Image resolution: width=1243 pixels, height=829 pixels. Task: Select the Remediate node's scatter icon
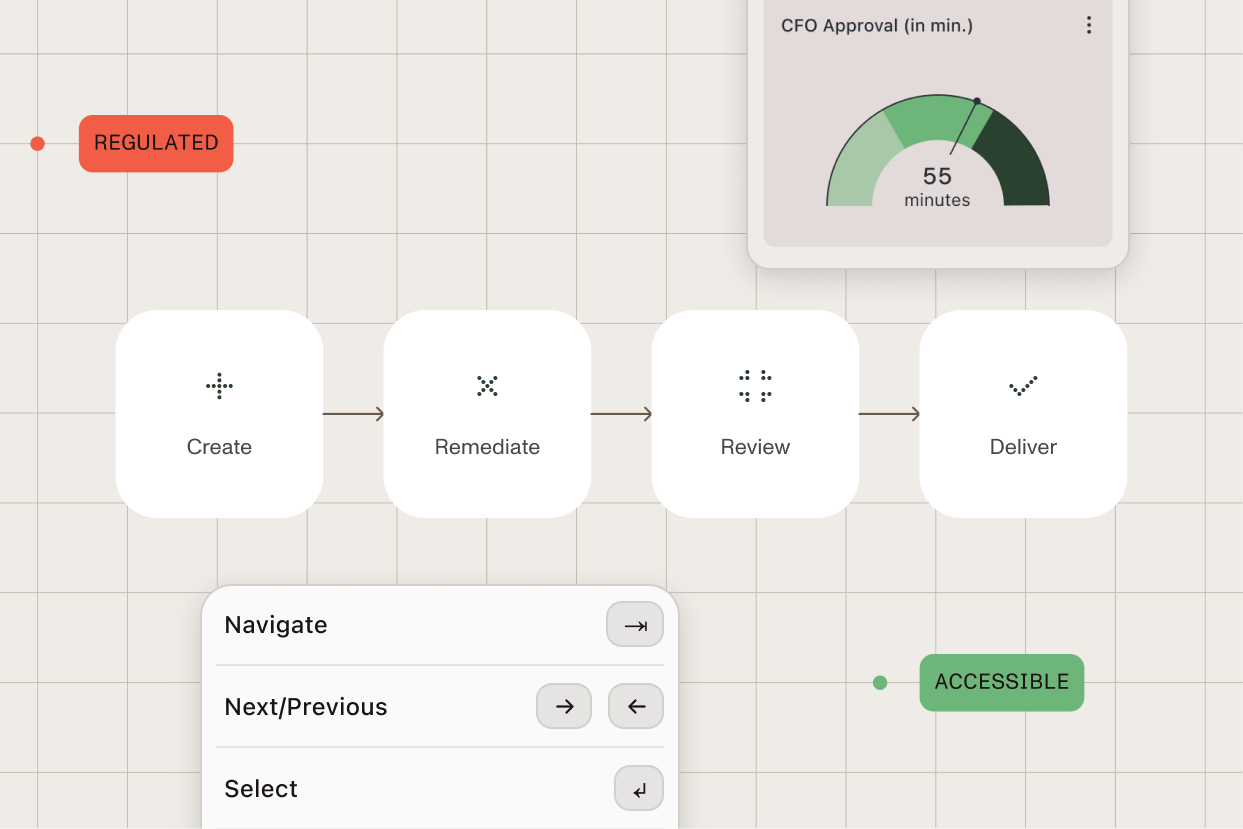(x=487, y=385)
